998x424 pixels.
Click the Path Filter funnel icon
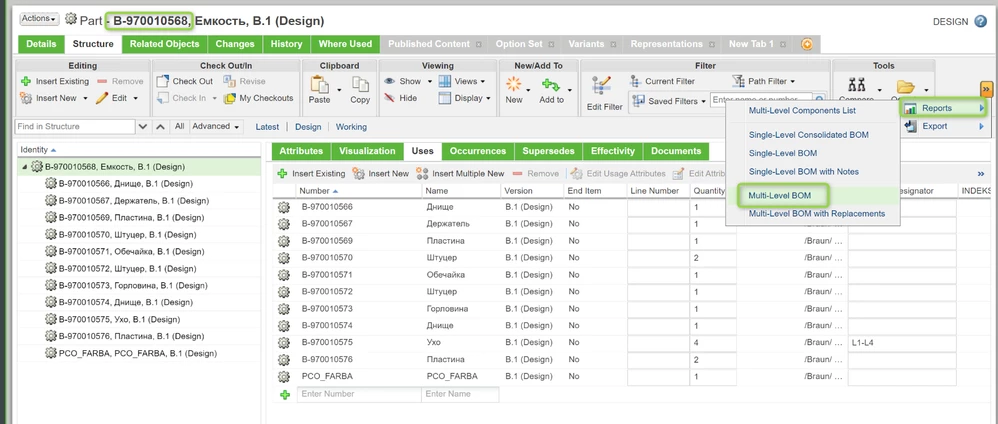click(738, 81)
